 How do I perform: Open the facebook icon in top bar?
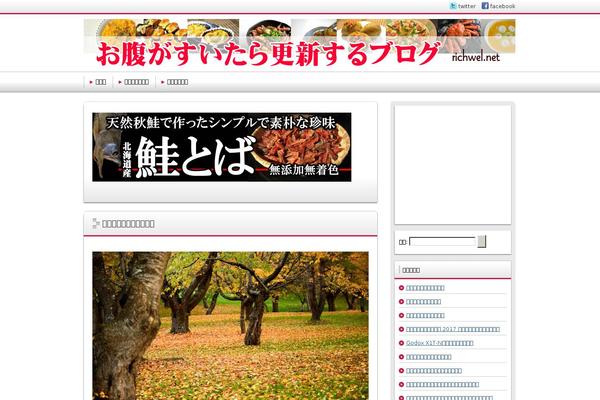point(485,6)
